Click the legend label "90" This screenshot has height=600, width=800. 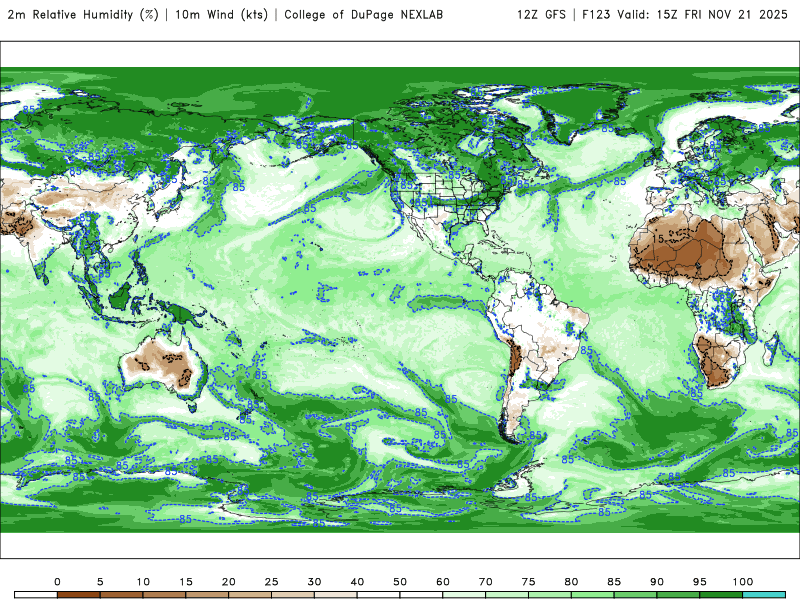pos(657,582)
